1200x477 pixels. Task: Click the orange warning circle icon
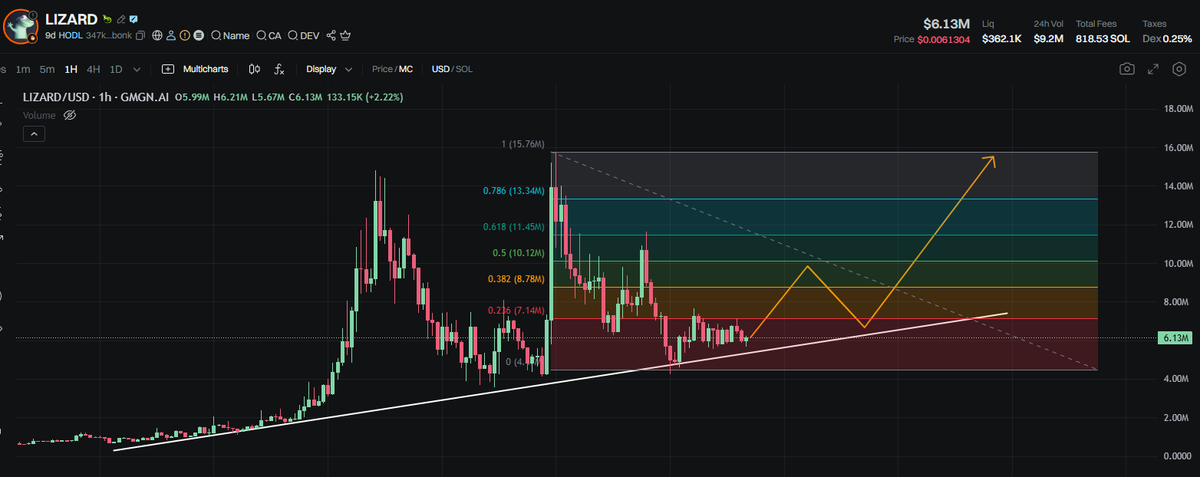(x=185, y=35)
